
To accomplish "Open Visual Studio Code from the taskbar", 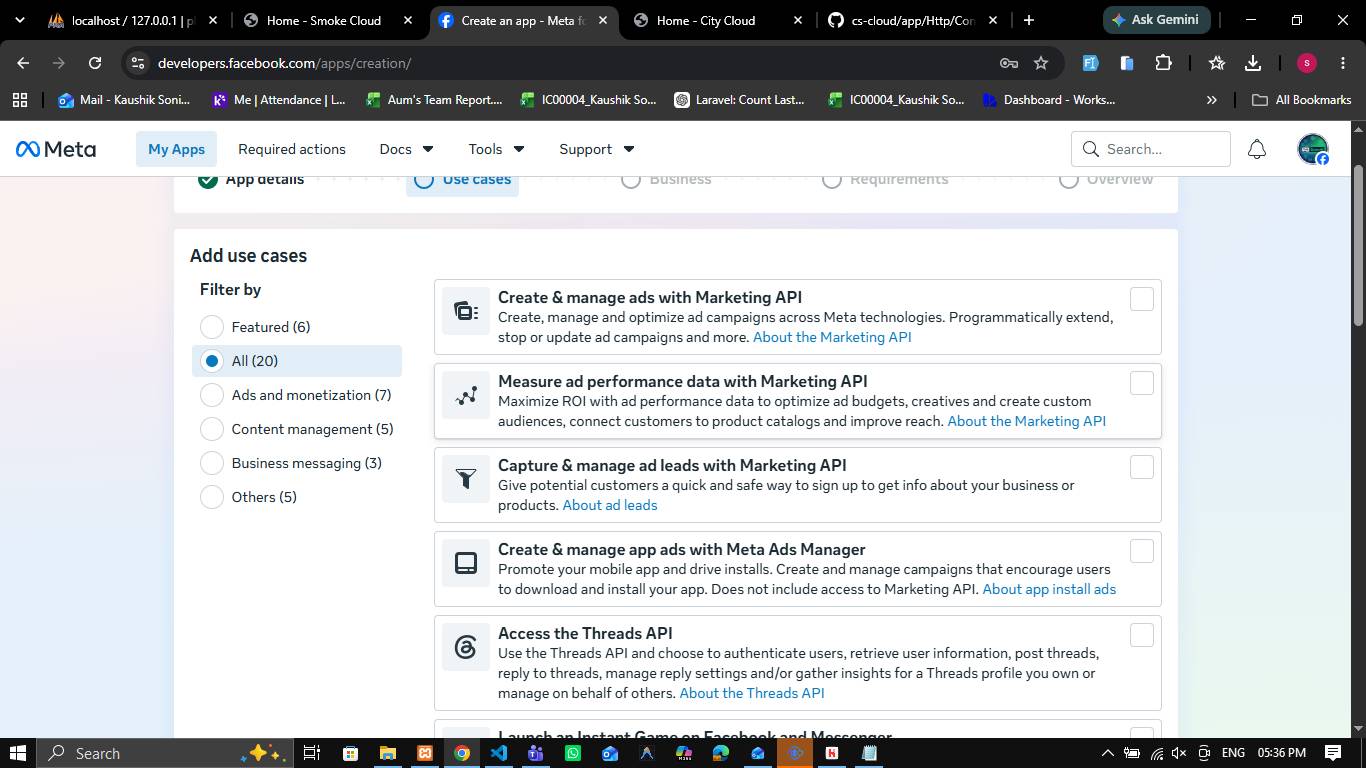I will coord(498,753).
